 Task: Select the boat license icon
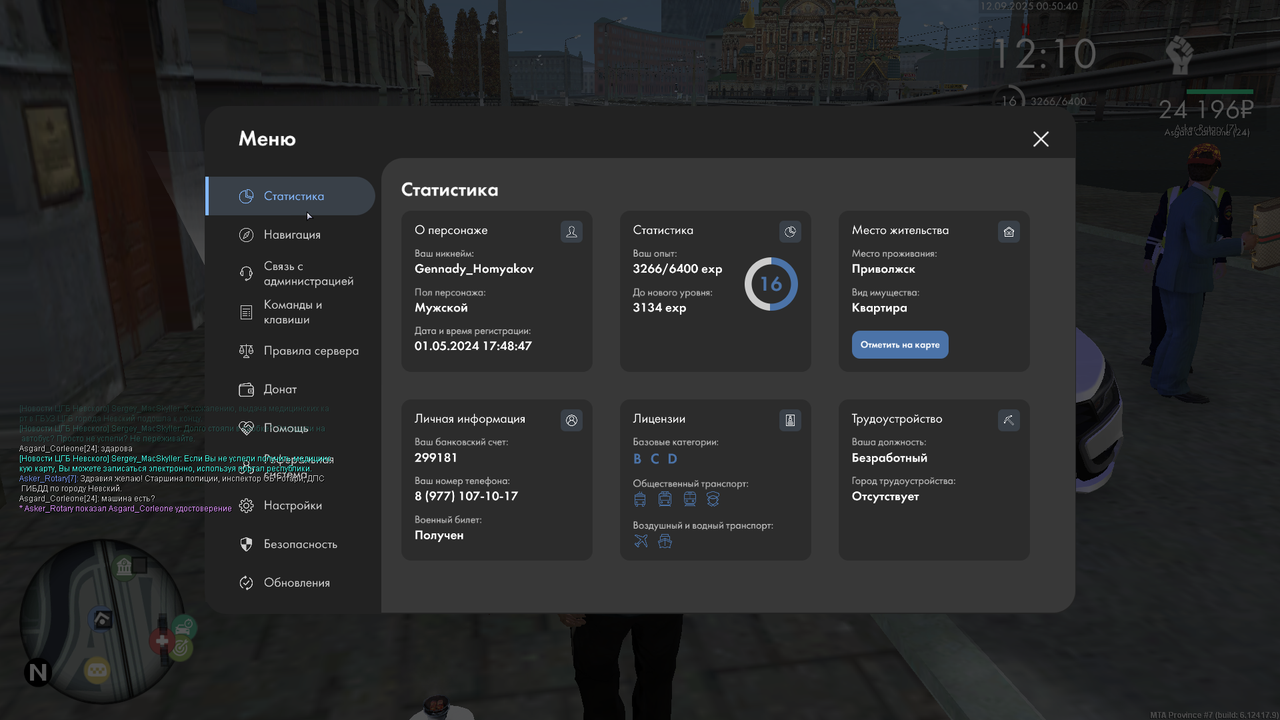pyautogui.click(x=664, y=541)
